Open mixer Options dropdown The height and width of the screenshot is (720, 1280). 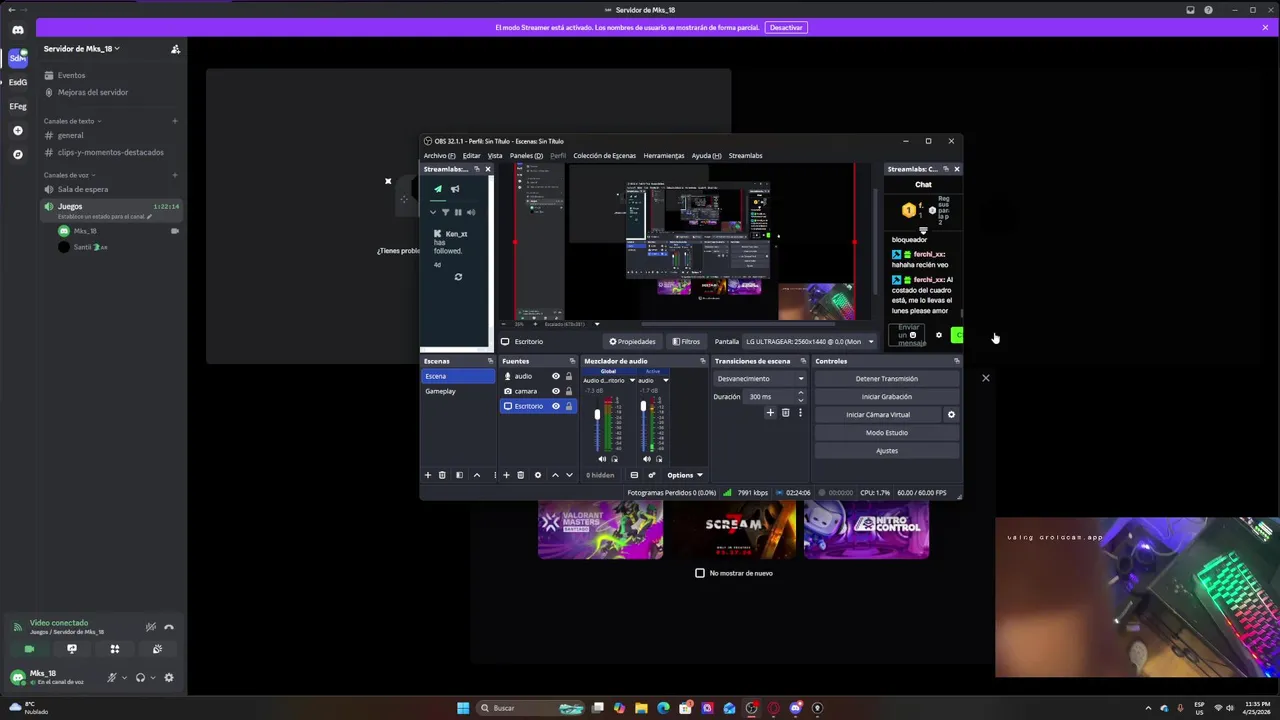point(685,475)
